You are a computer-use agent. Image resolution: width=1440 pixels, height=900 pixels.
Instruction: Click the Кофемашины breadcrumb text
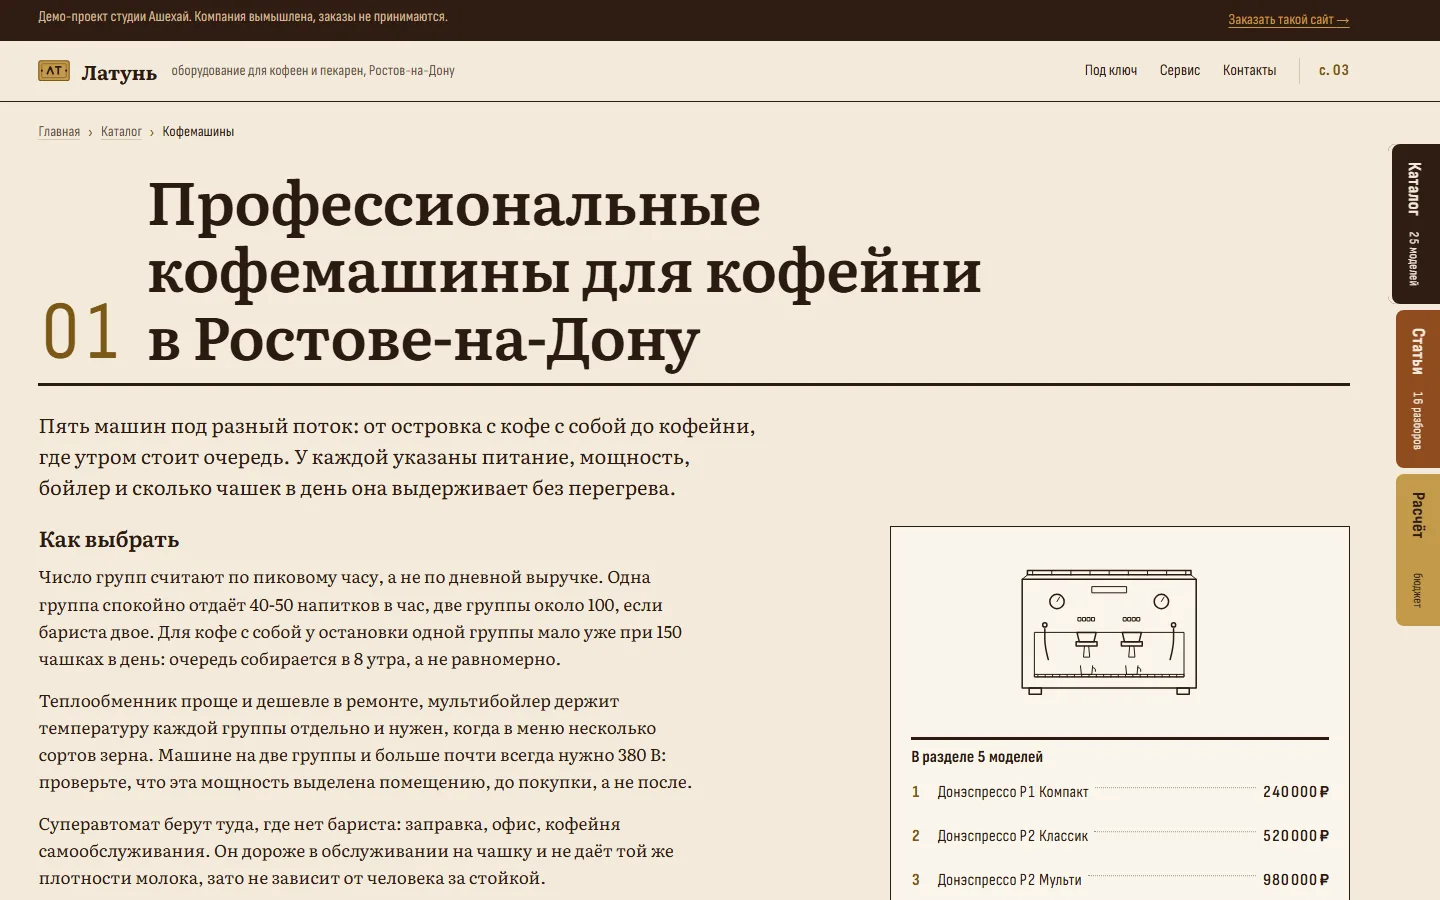click(198, 132)
